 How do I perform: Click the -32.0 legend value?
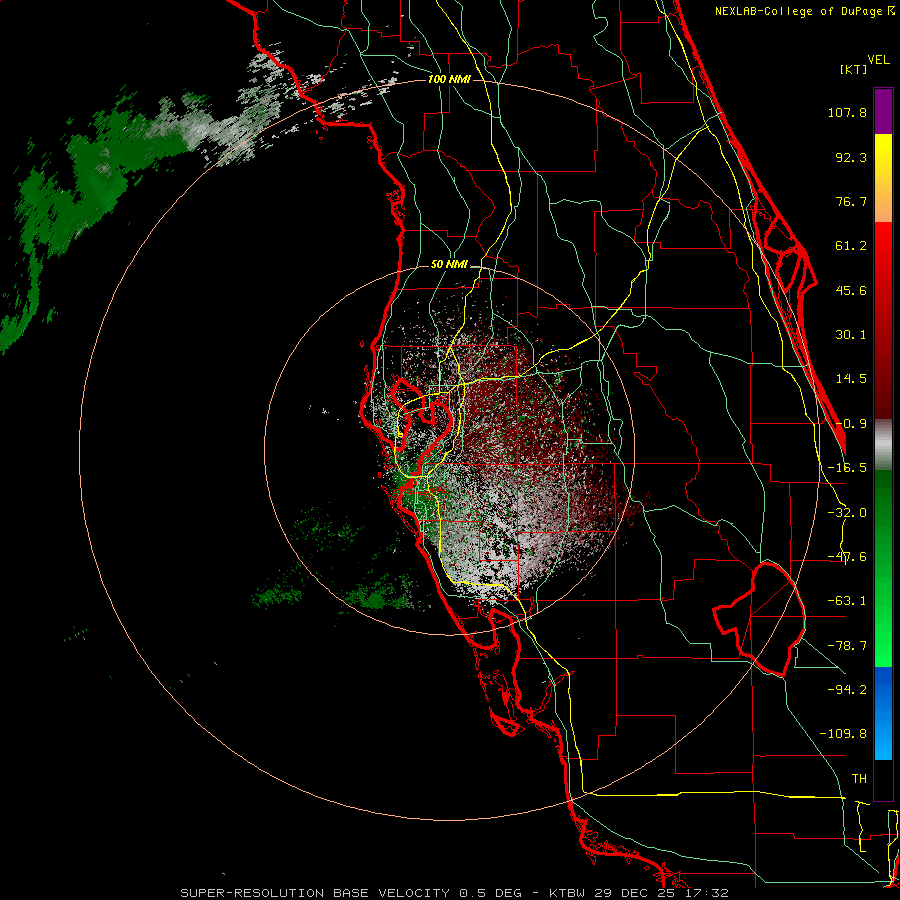847,513
